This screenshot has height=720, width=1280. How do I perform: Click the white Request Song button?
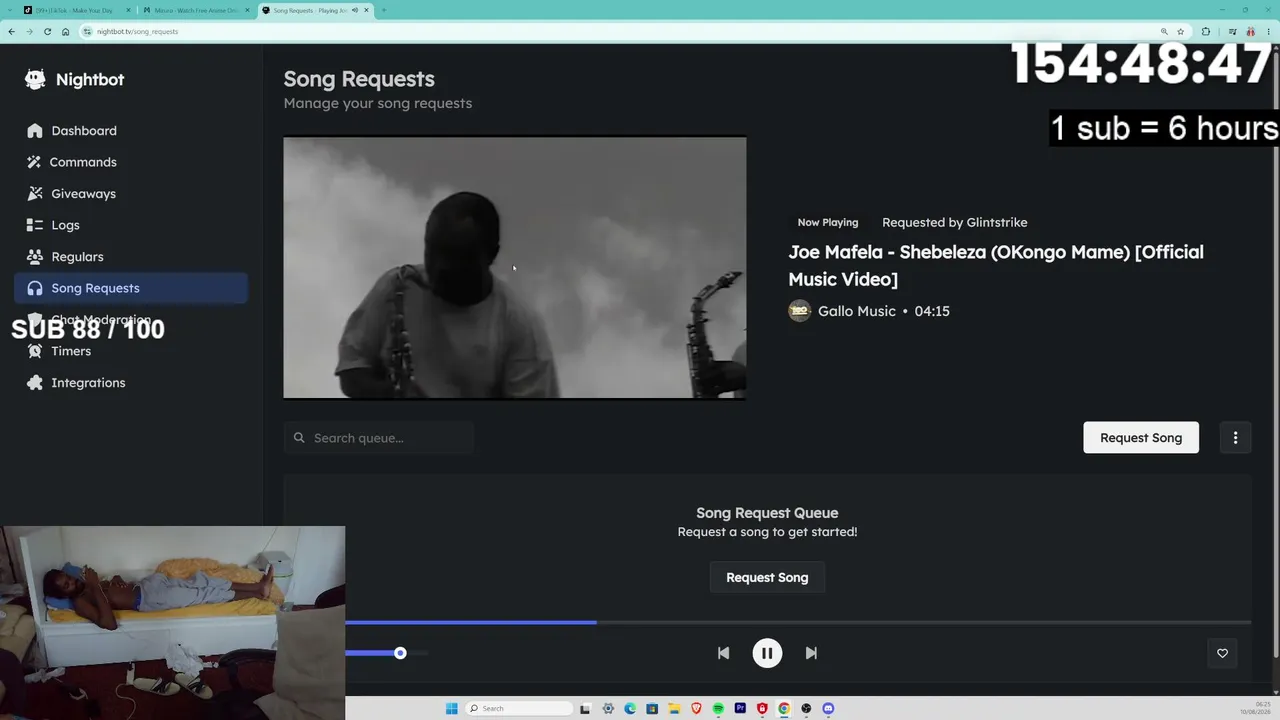pyautogui.click(x=1141, y=438)
